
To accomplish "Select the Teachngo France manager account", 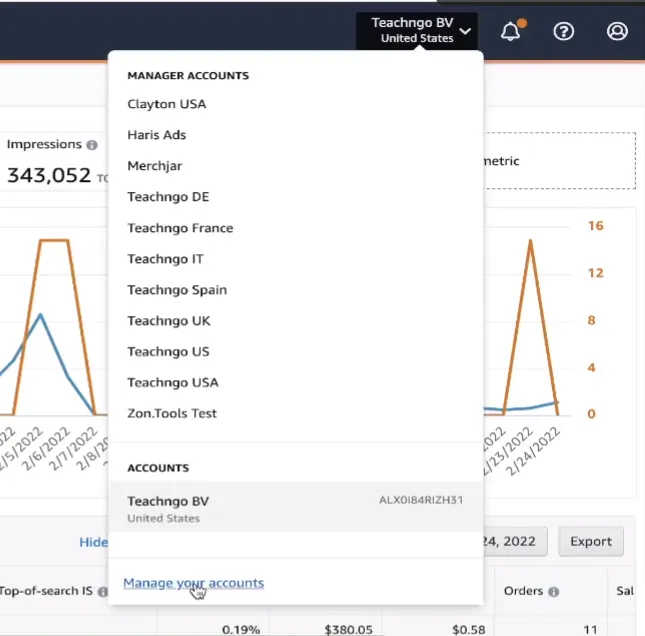I will point(180,228).
